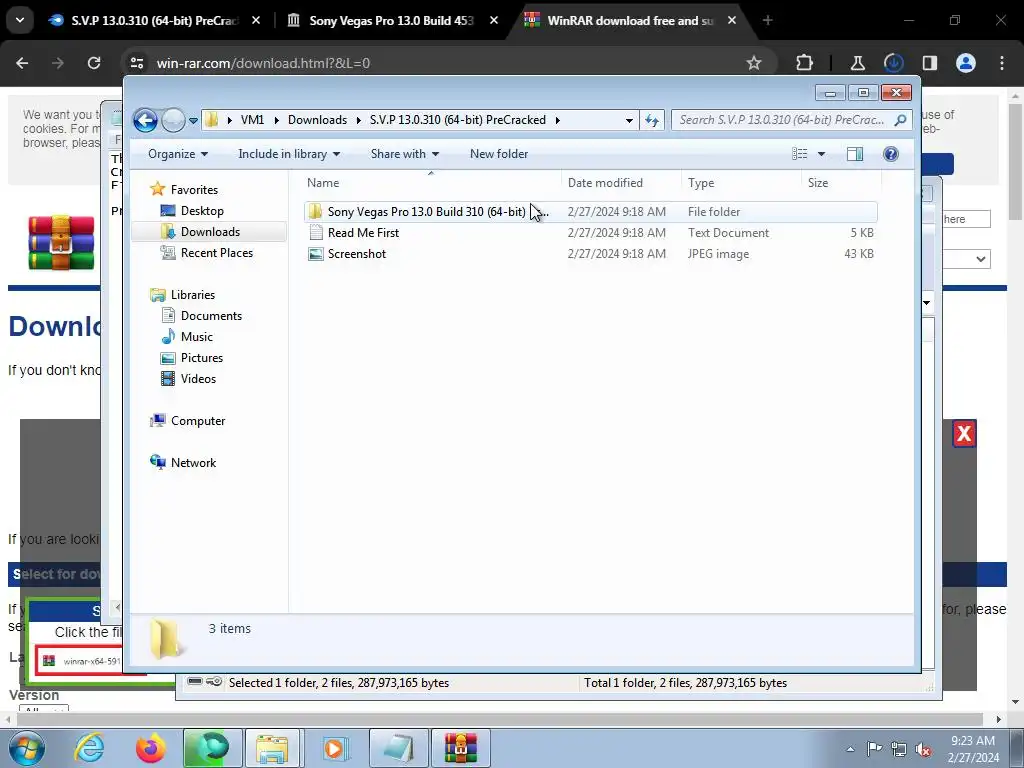Go back using Explorer's blue back arrow
This screenshot has width=1024, height=768.
click(x=145, y=120)
